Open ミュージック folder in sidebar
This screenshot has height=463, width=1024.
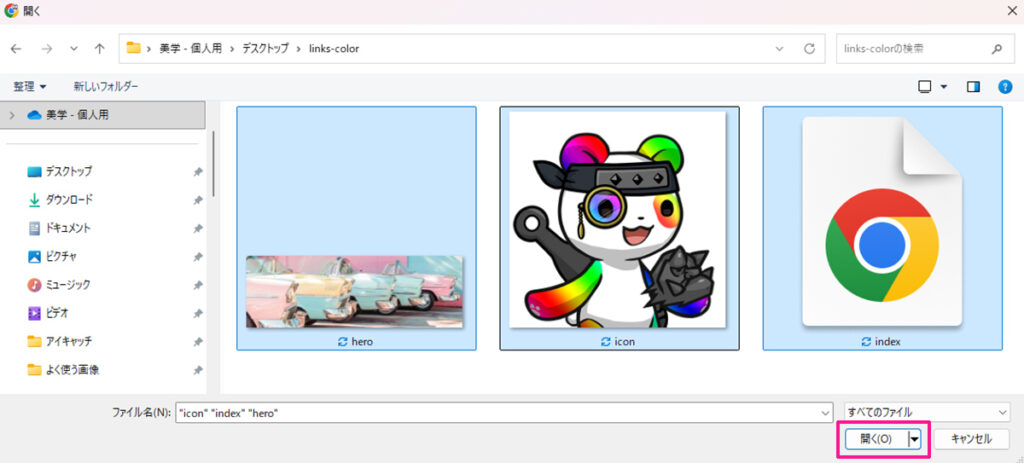pyautogui.click(x=67, y=285)
